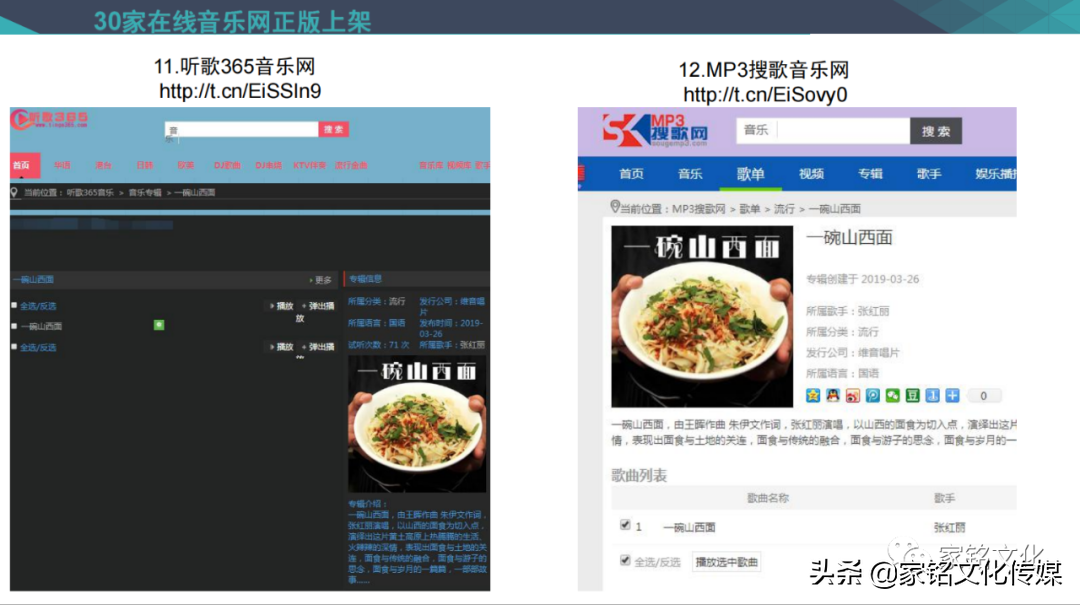
Task: Share album to QQ Zone via star icon
Action: 813,396
